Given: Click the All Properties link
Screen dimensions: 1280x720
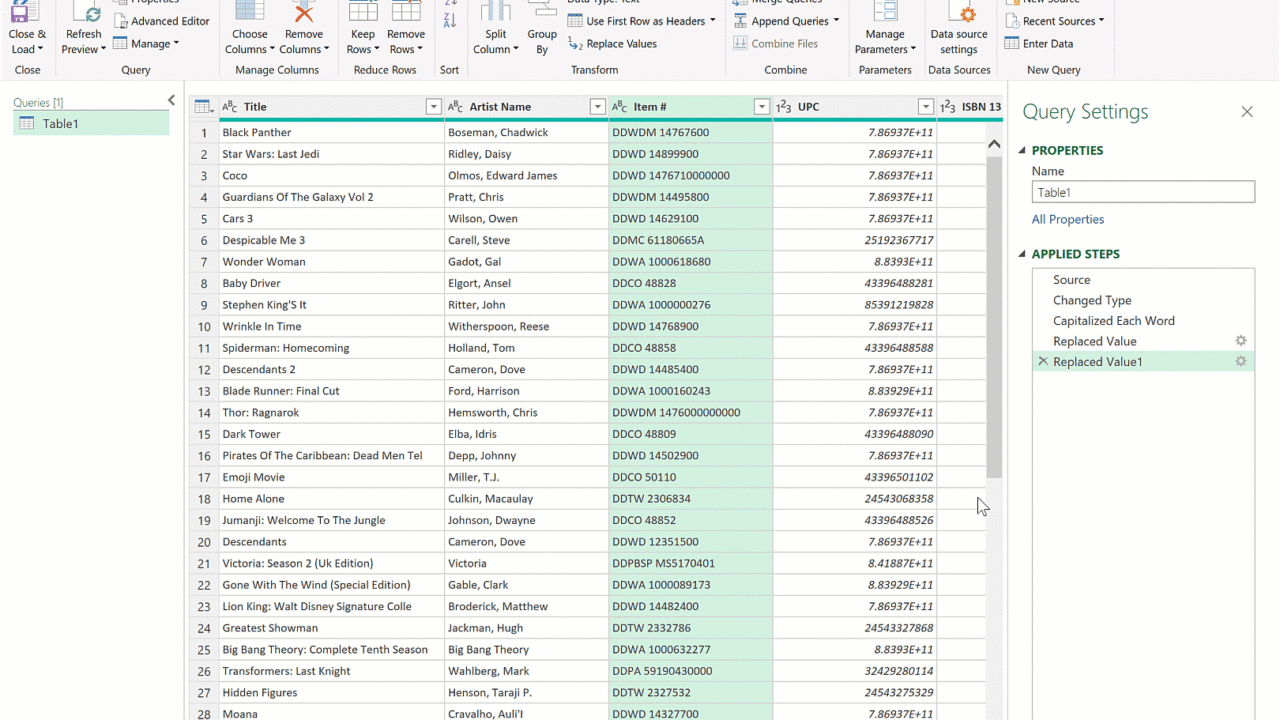Looking at the screenshot, I should [1067, 219].
